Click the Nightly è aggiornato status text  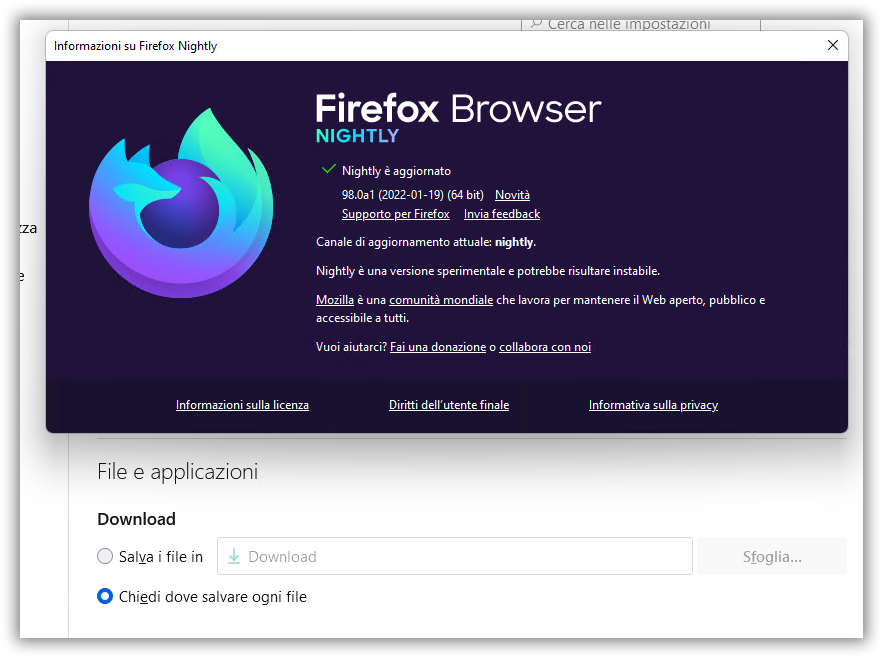[x=396, y=171]
